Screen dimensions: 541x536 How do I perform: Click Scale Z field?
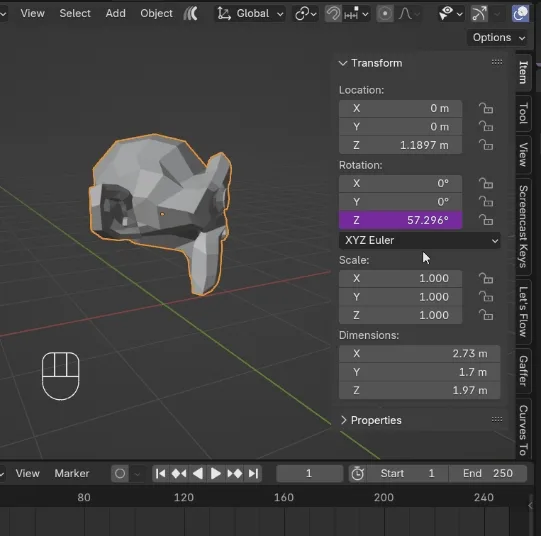tap(400, 315)
